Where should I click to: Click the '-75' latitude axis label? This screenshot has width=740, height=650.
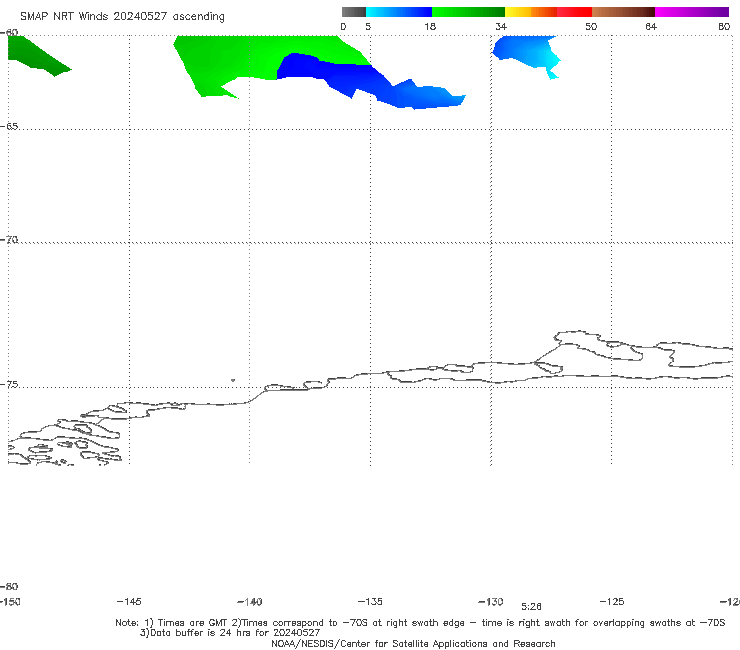(9, 384)
